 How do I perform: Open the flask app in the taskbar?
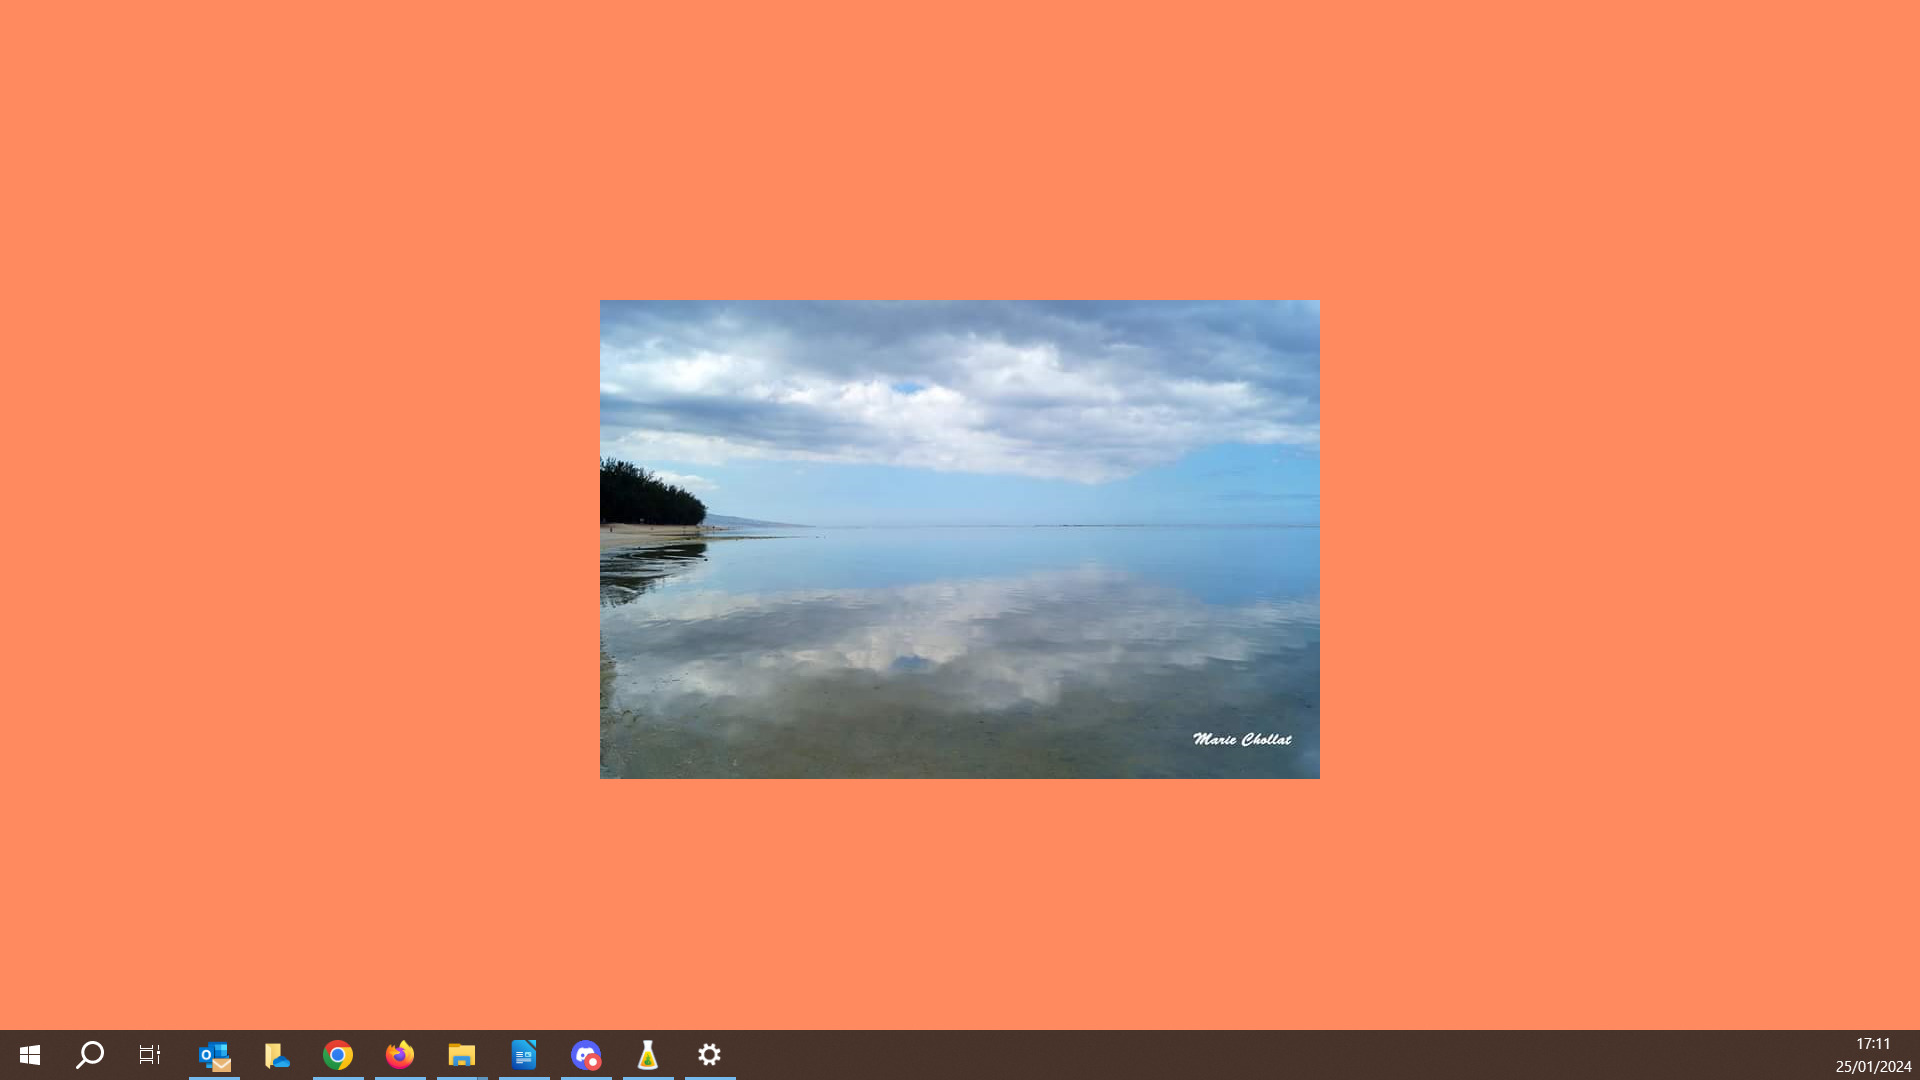click(648, 1055)
